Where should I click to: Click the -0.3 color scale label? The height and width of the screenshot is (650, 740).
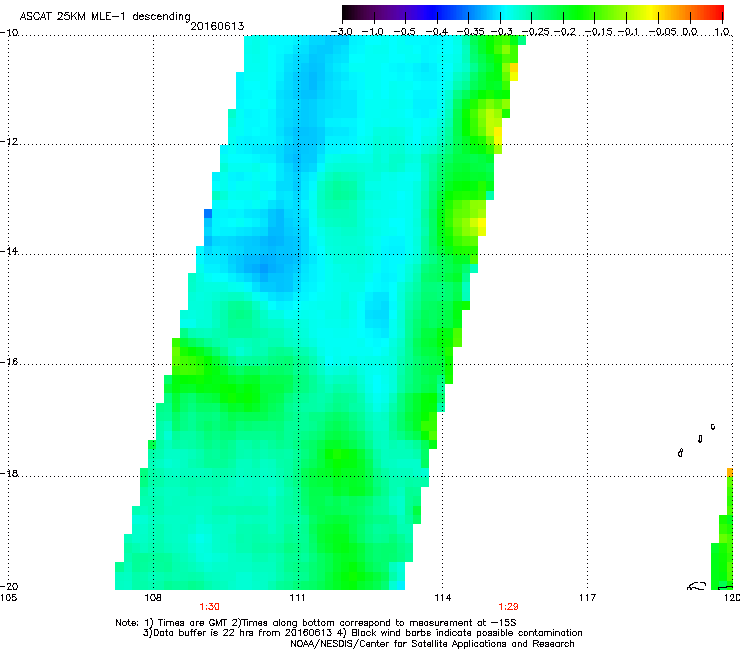click(x=501, y=32)
